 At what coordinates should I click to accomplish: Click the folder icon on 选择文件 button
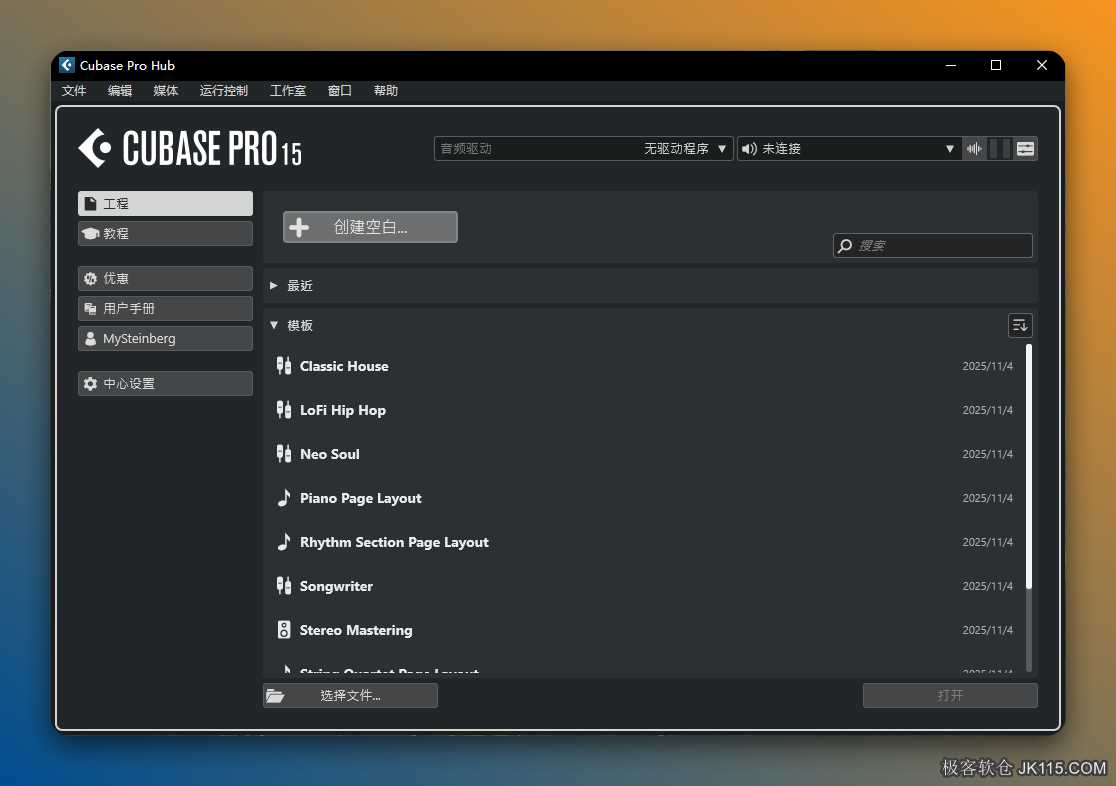click(275, 696)
